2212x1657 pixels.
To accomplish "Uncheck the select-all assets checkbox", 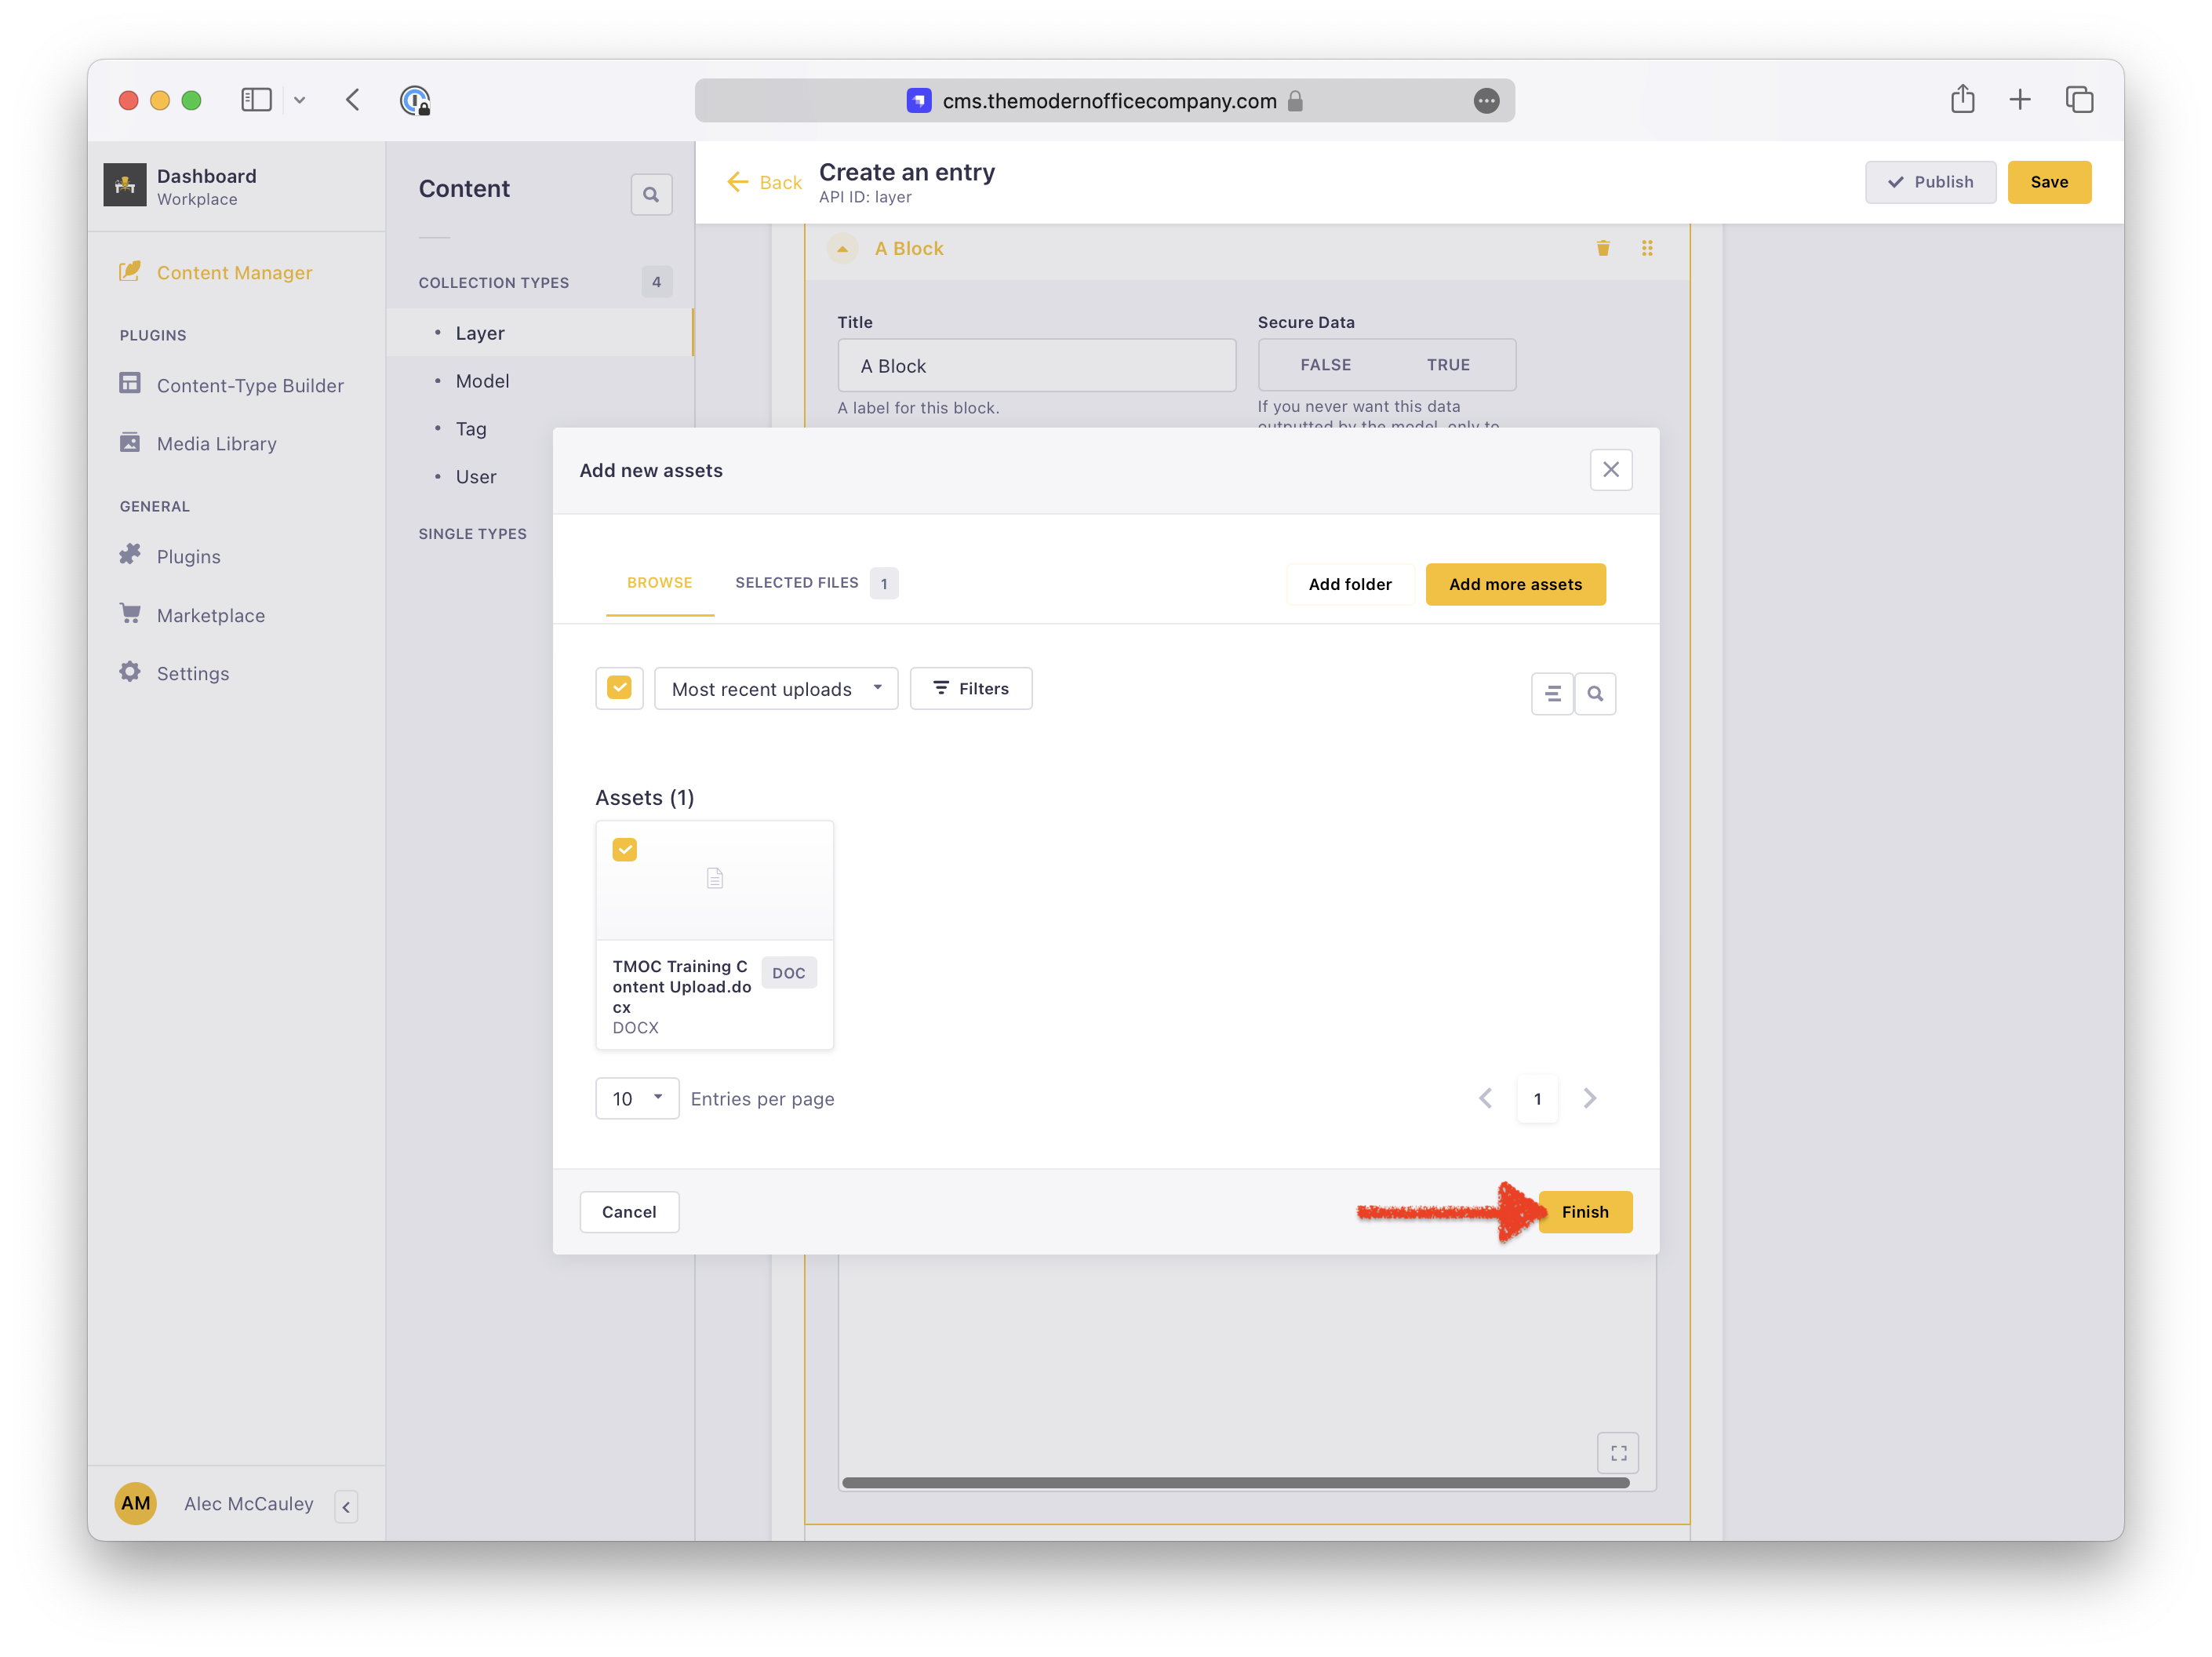I will tap(619, 688).
